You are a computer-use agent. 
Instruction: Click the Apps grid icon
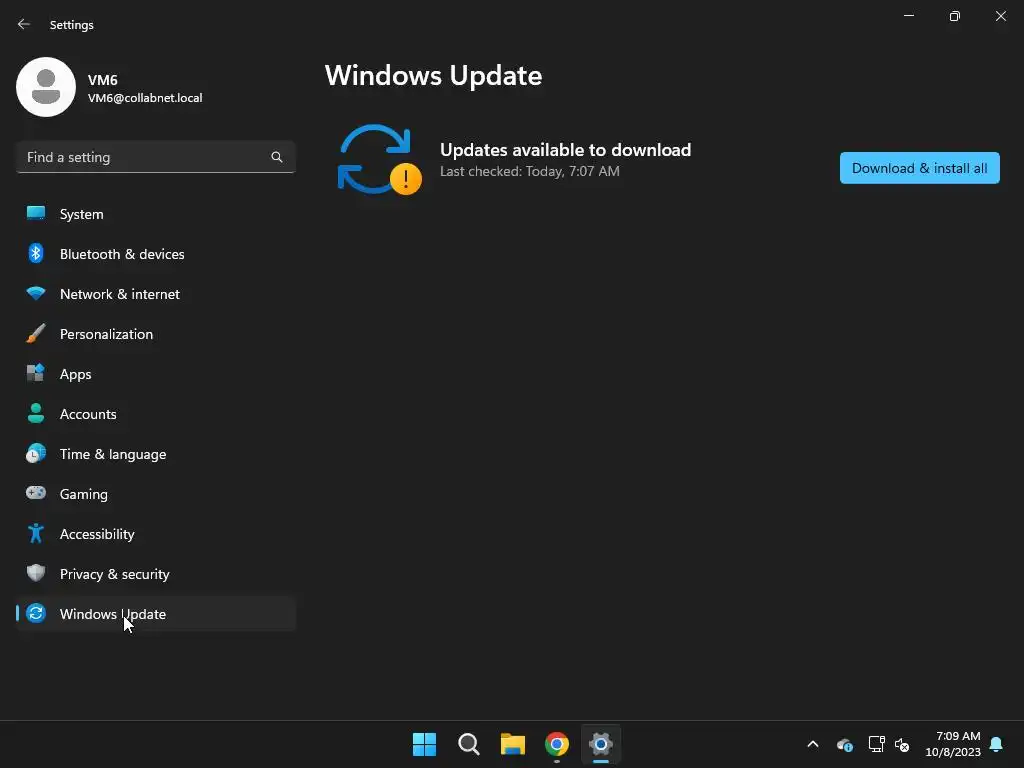coord(36,373)
